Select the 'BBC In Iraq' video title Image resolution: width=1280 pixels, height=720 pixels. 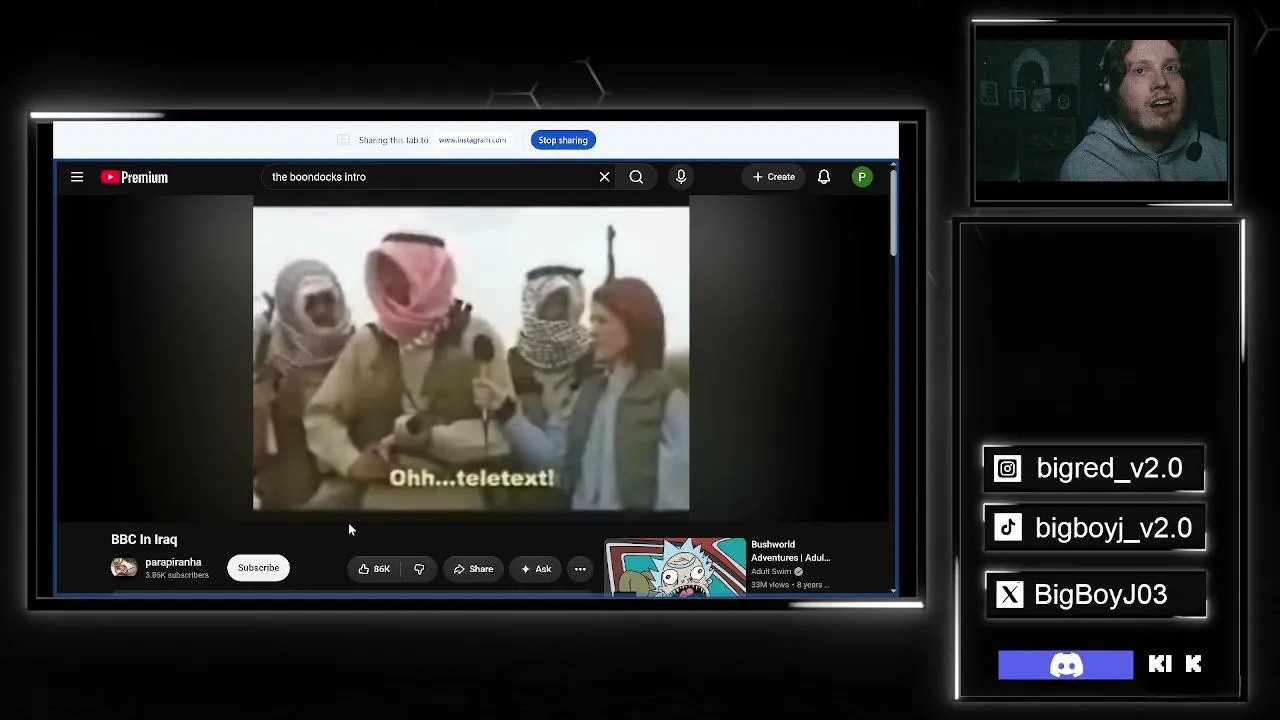click(144, 539)
